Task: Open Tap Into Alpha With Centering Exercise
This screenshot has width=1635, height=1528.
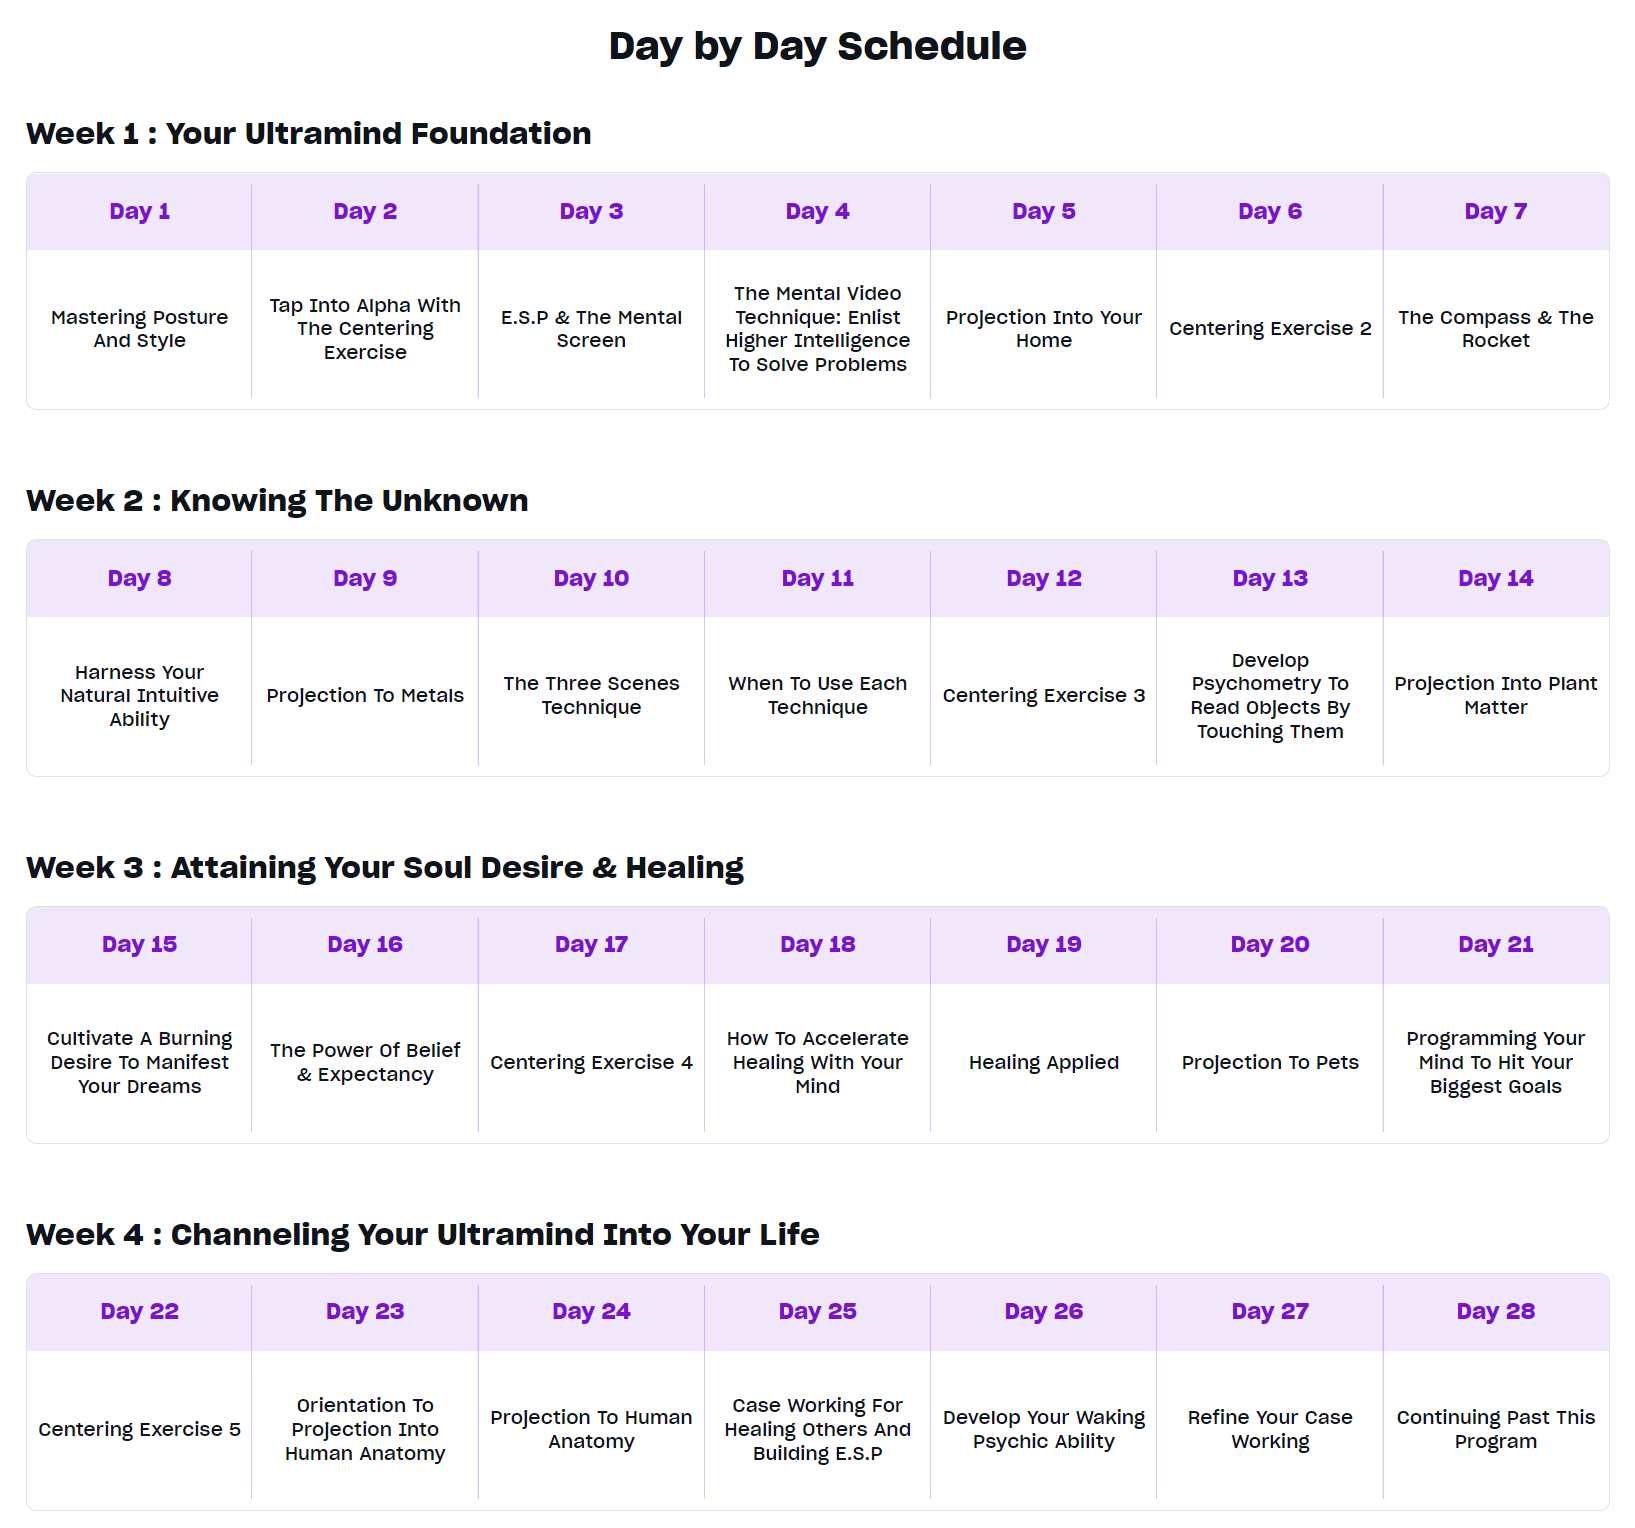Action: [x=365, y=329]
